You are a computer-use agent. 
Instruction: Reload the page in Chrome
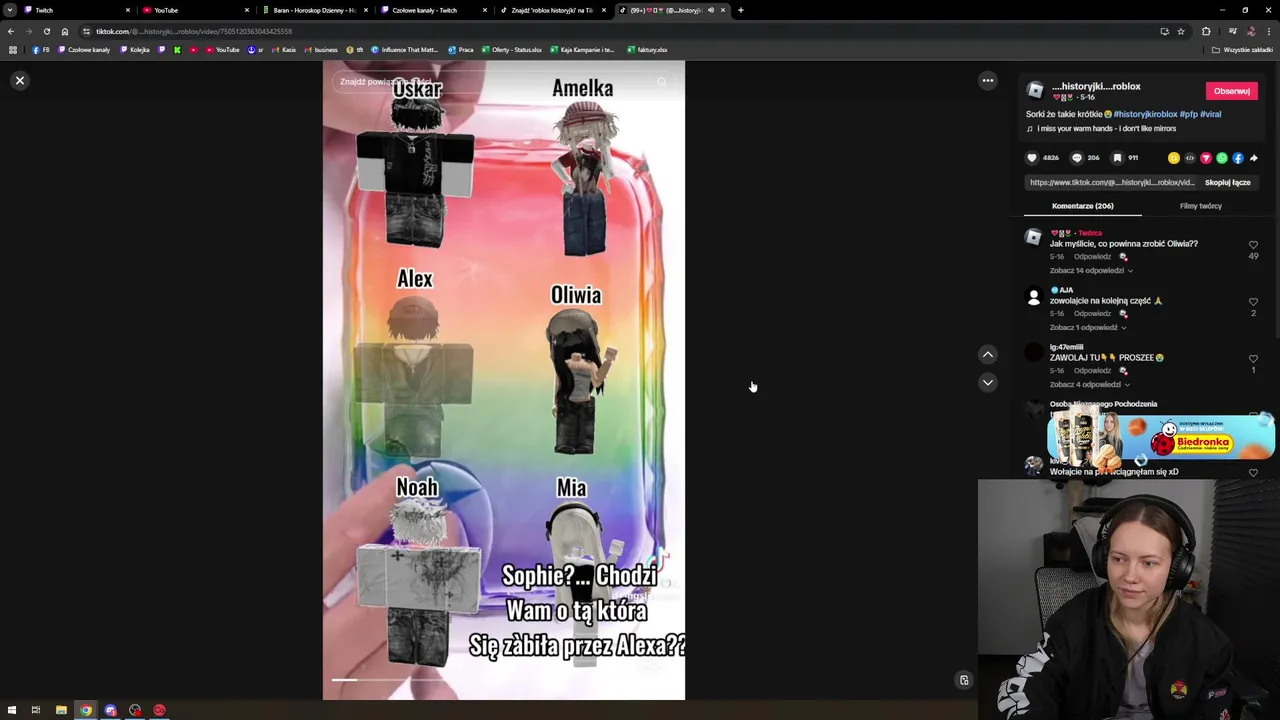click(46, 31)
